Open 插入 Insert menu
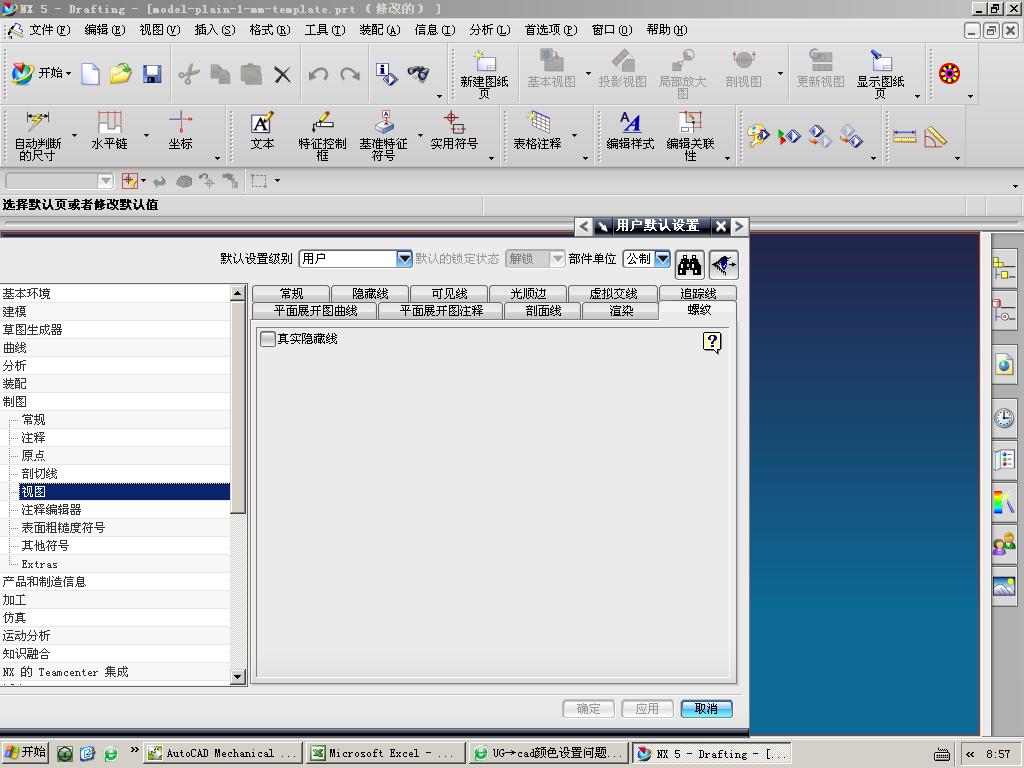This screenshot has height=768, width=1024. (215, 30)
